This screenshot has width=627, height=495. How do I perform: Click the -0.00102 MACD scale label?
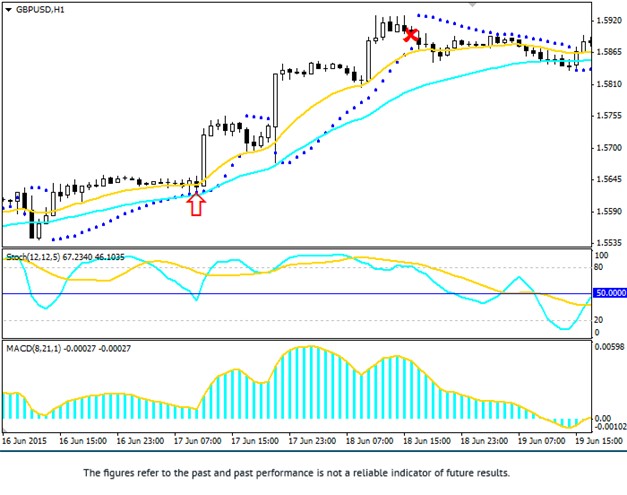coord(611,427)
